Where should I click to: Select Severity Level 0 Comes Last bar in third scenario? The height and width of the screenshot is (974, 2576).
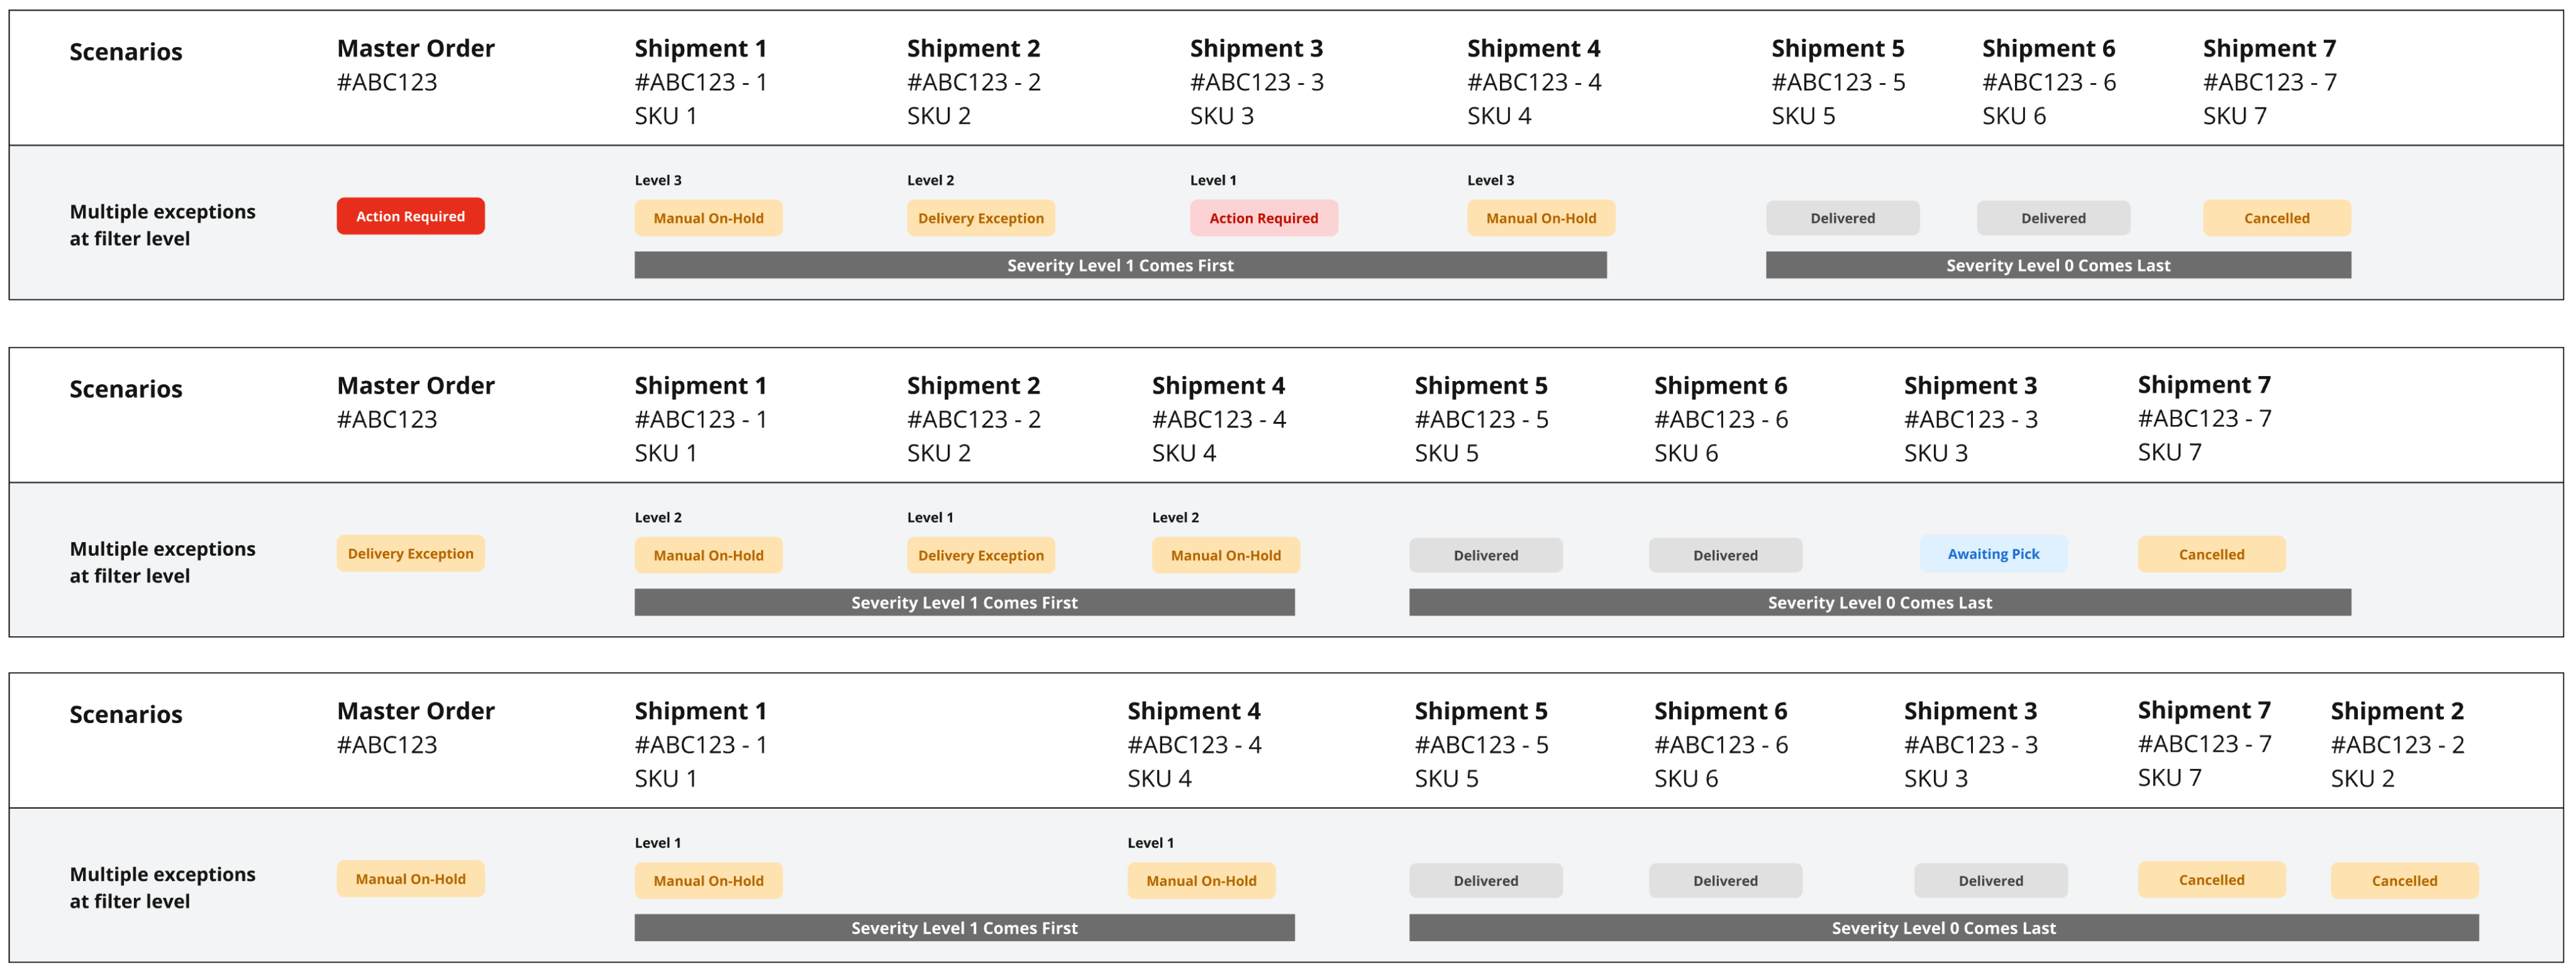point(1943,928)
